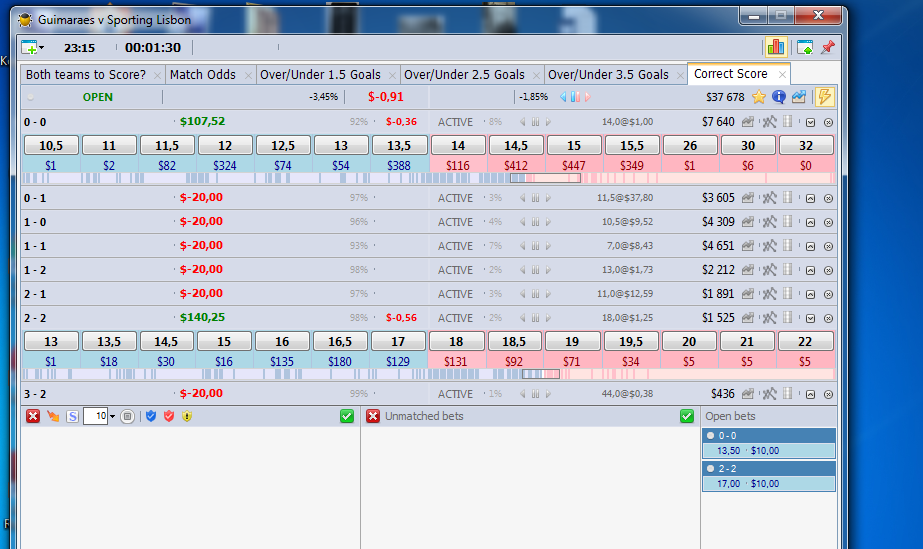Click lay odds button 14,5 for 0 - 0
923x549 pixels.
516,145
